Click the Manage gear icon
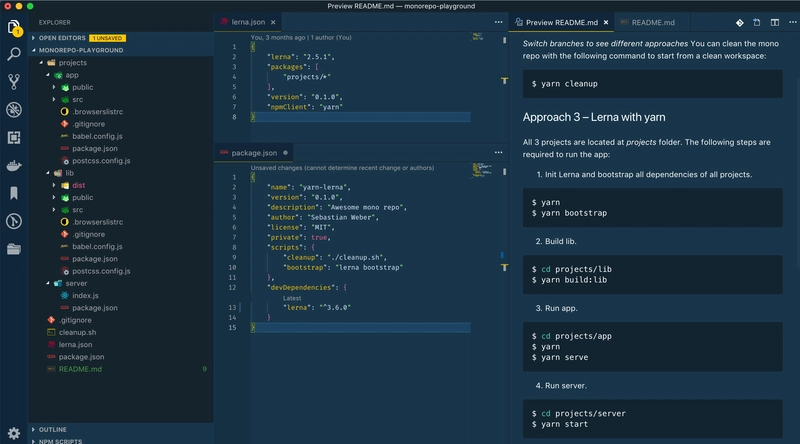The height and width of the screenshot is (444, 800). (x=14, y=432)
